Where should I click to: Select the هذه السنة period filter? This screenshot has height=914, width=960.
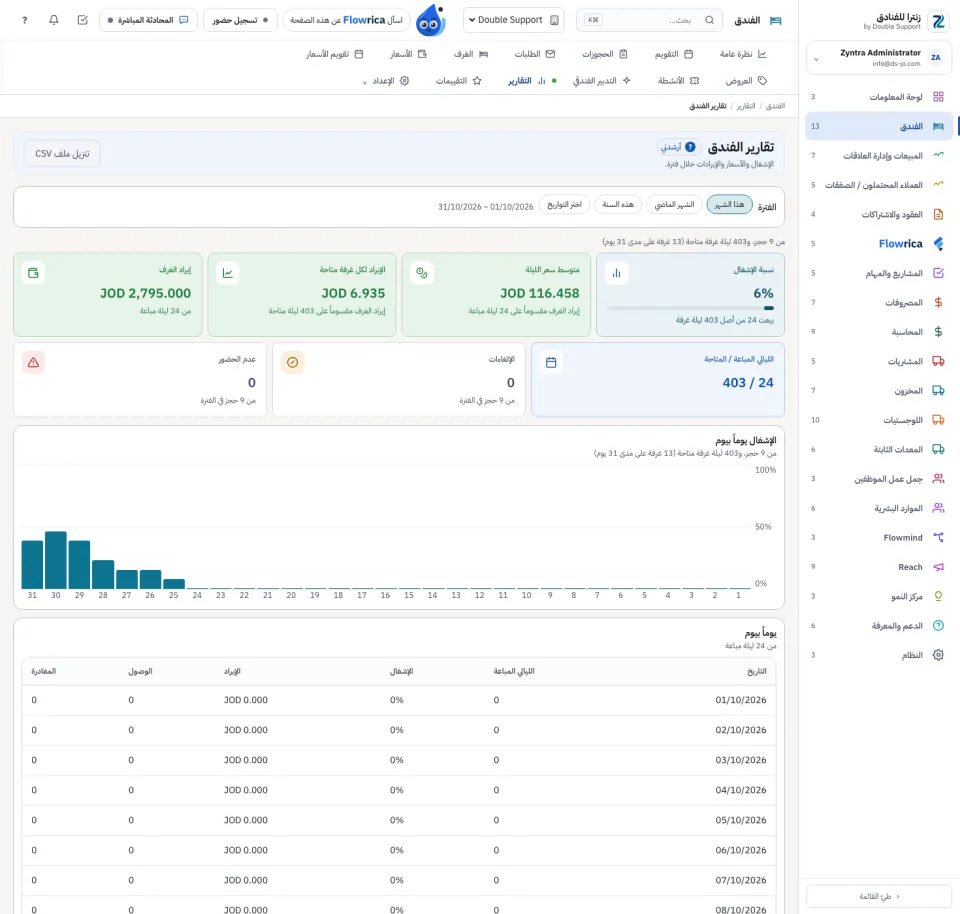[618, 204]
